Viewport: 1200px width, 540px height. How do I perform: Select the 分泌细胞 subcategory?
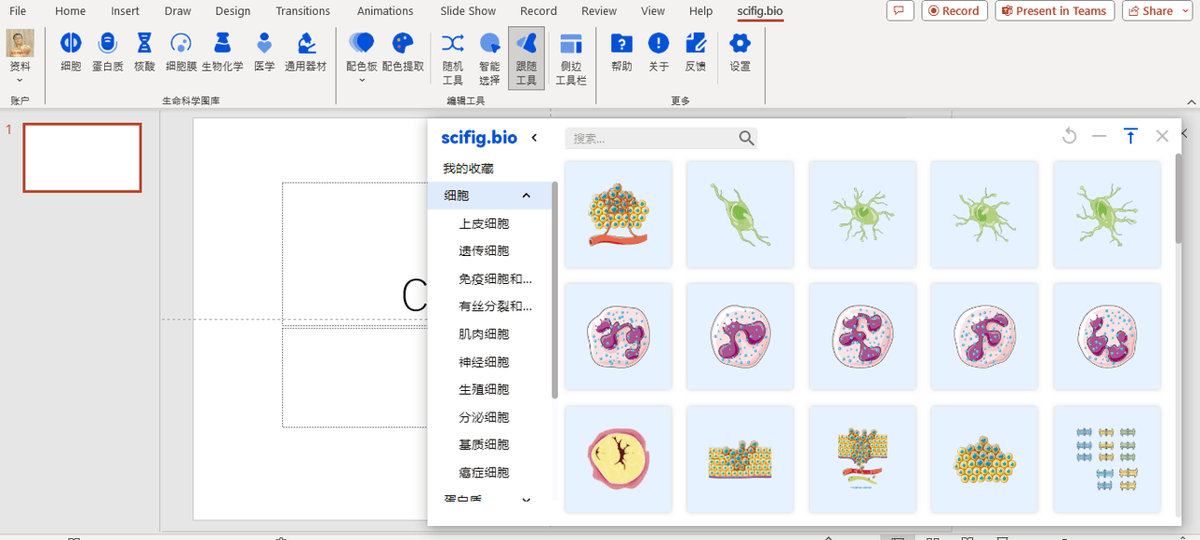coord(484,417)
